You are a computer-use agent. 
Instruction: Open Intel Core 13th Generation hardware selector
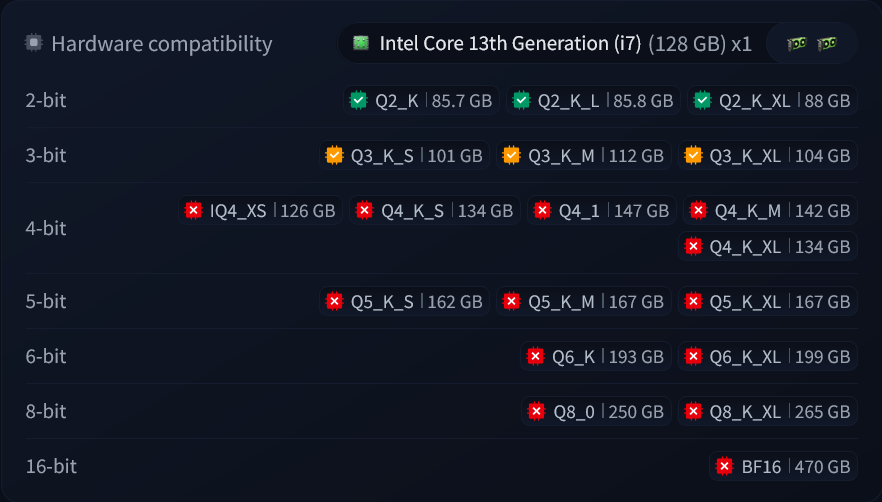(x=552, y=43)
